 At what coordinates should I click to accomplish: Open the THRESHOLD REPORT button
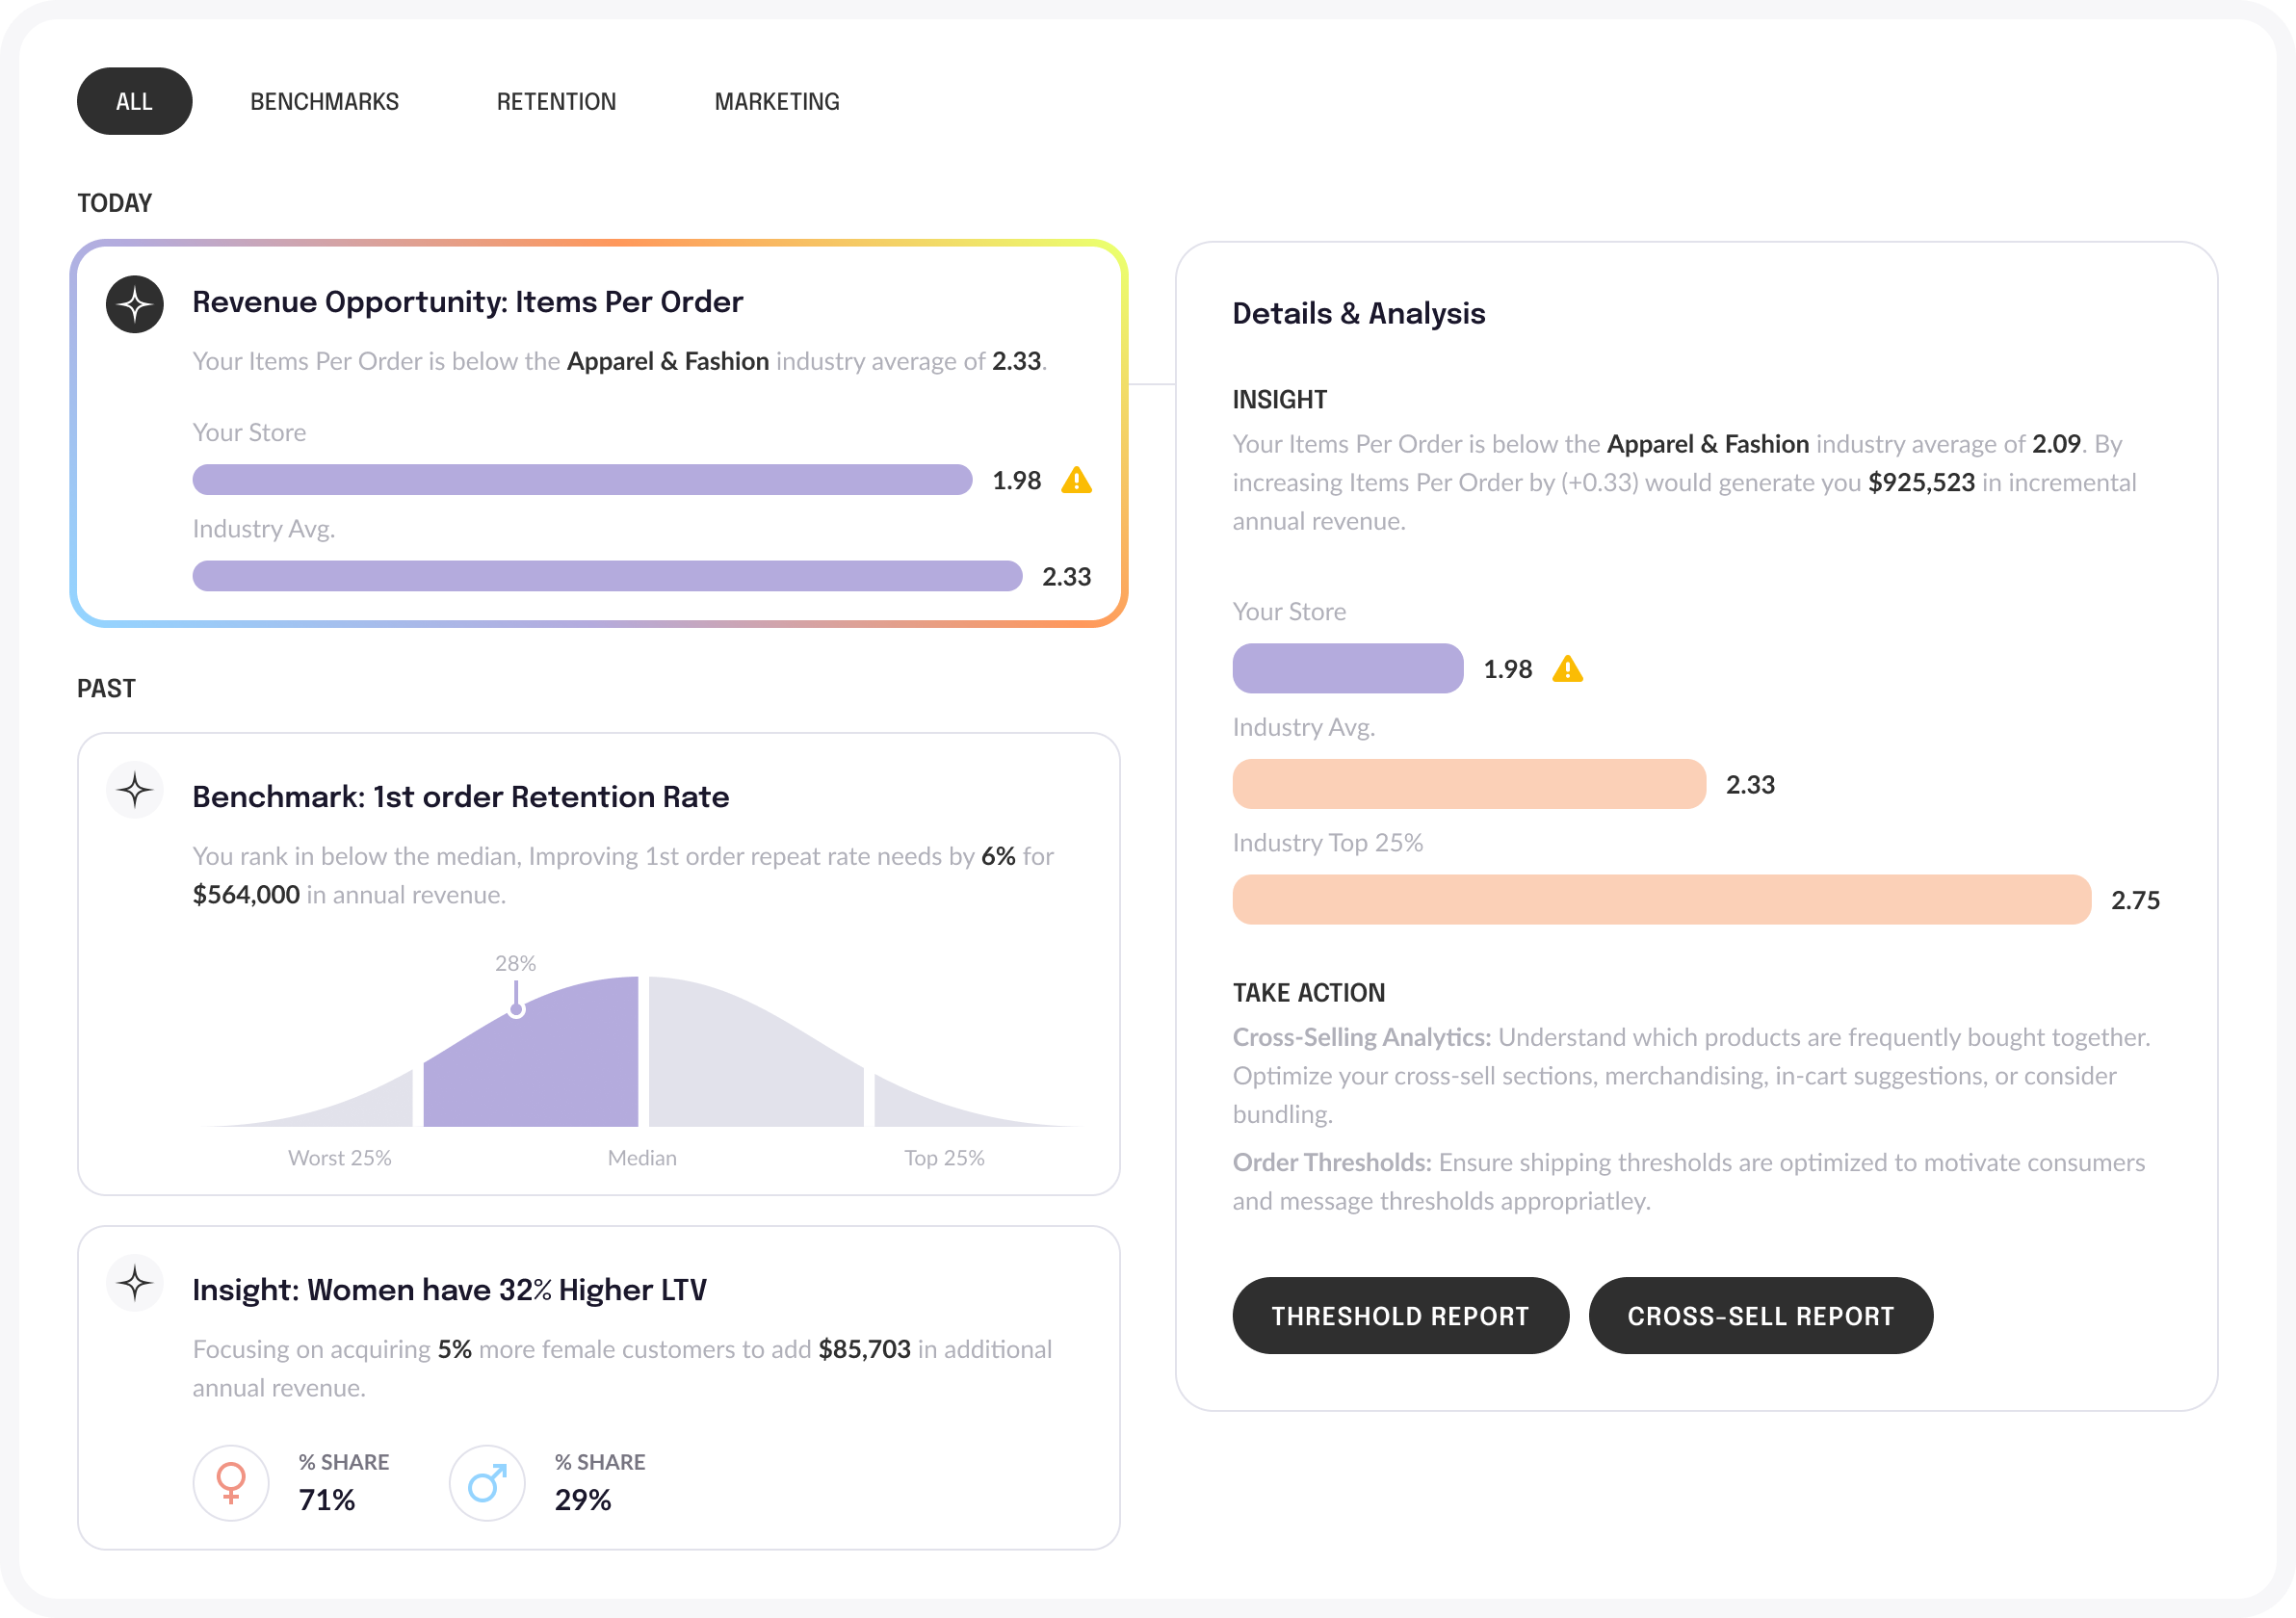point(1400,1315)
